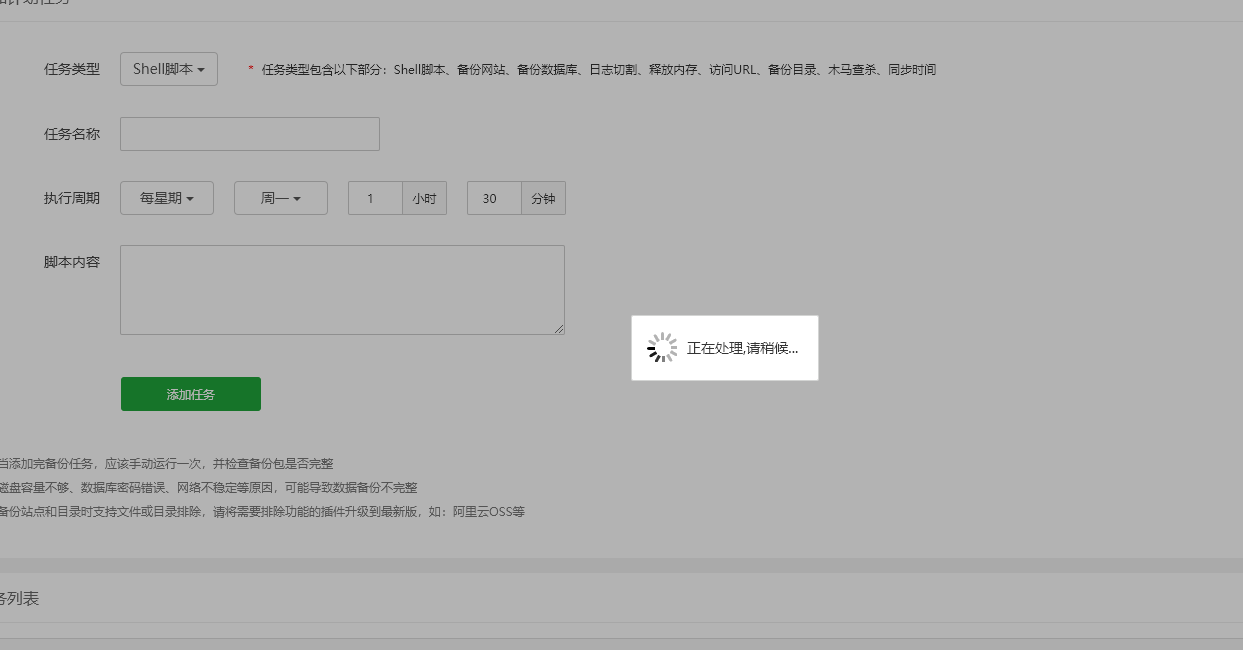Viewport: 1243px width, 650px height.
Task: Open the 每星期 cycle dropdown
Action: [x=167, y=198]
